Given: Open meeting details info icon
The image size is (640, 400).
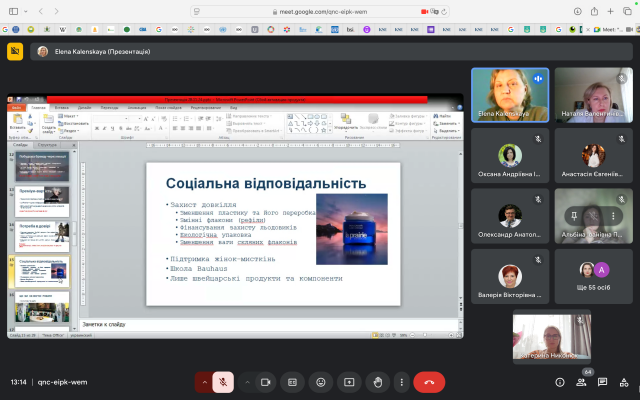Looking at the screenshot, I should coord(559,382).
